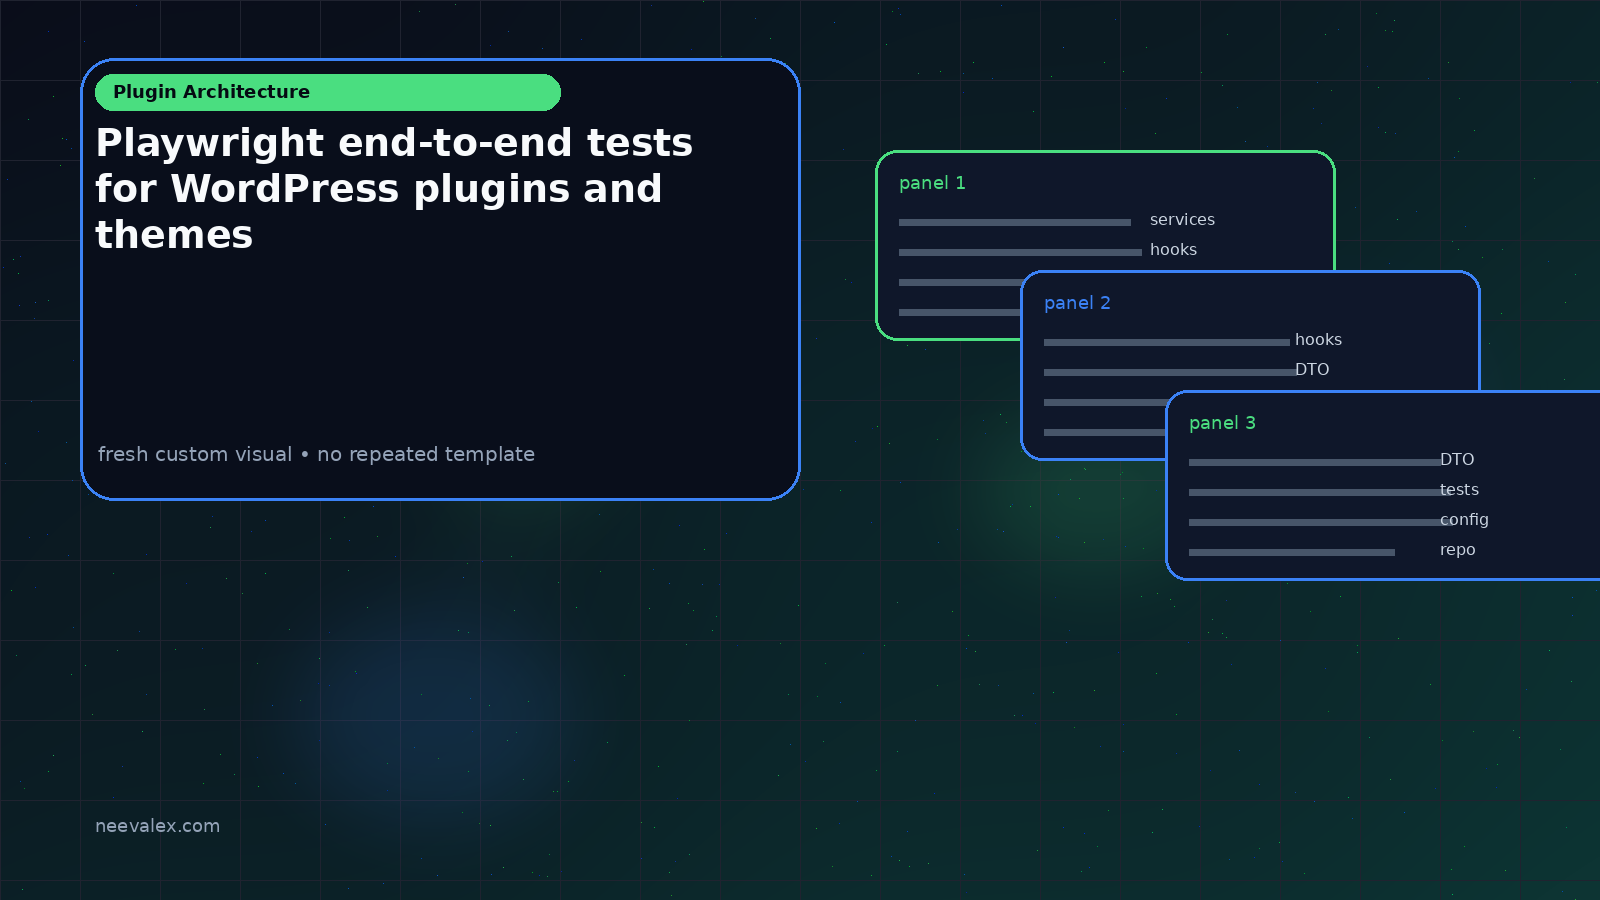Open the neevalex.com link
The image size is (1600, 900).
point(157,826)
